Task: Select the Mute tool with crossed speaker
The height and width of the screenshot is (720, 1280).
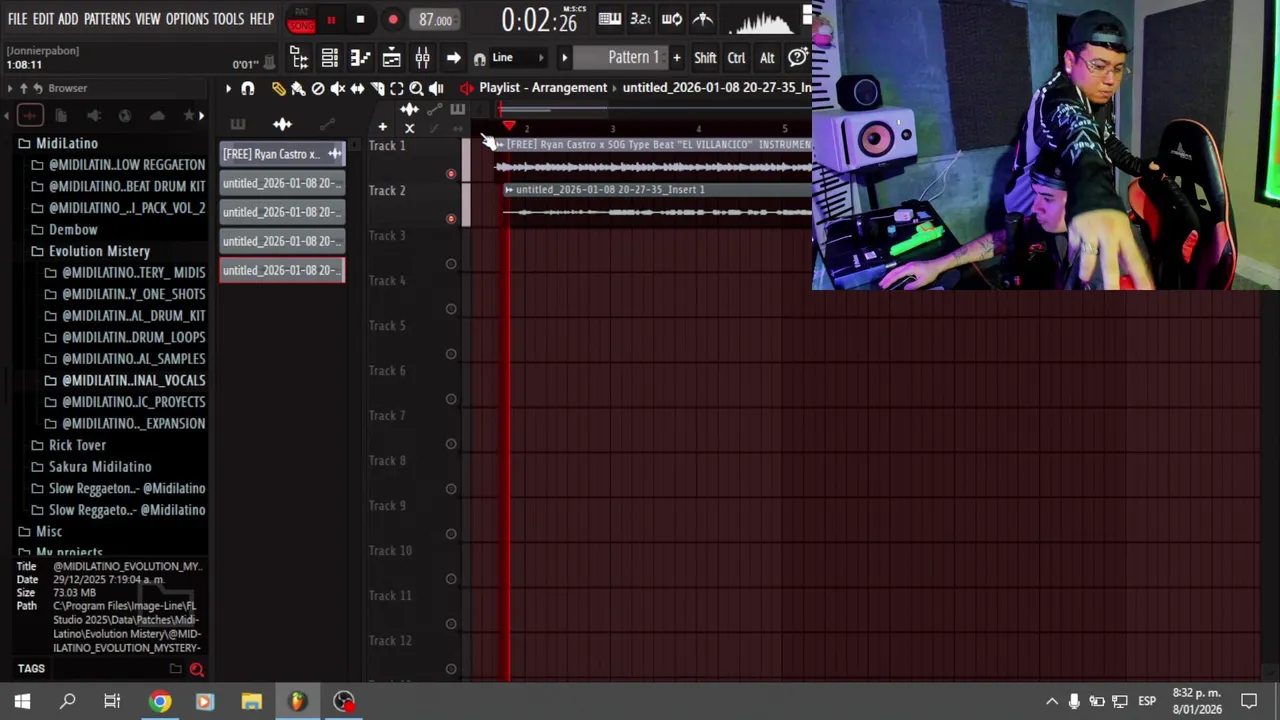Action: (x=338, y=88)
